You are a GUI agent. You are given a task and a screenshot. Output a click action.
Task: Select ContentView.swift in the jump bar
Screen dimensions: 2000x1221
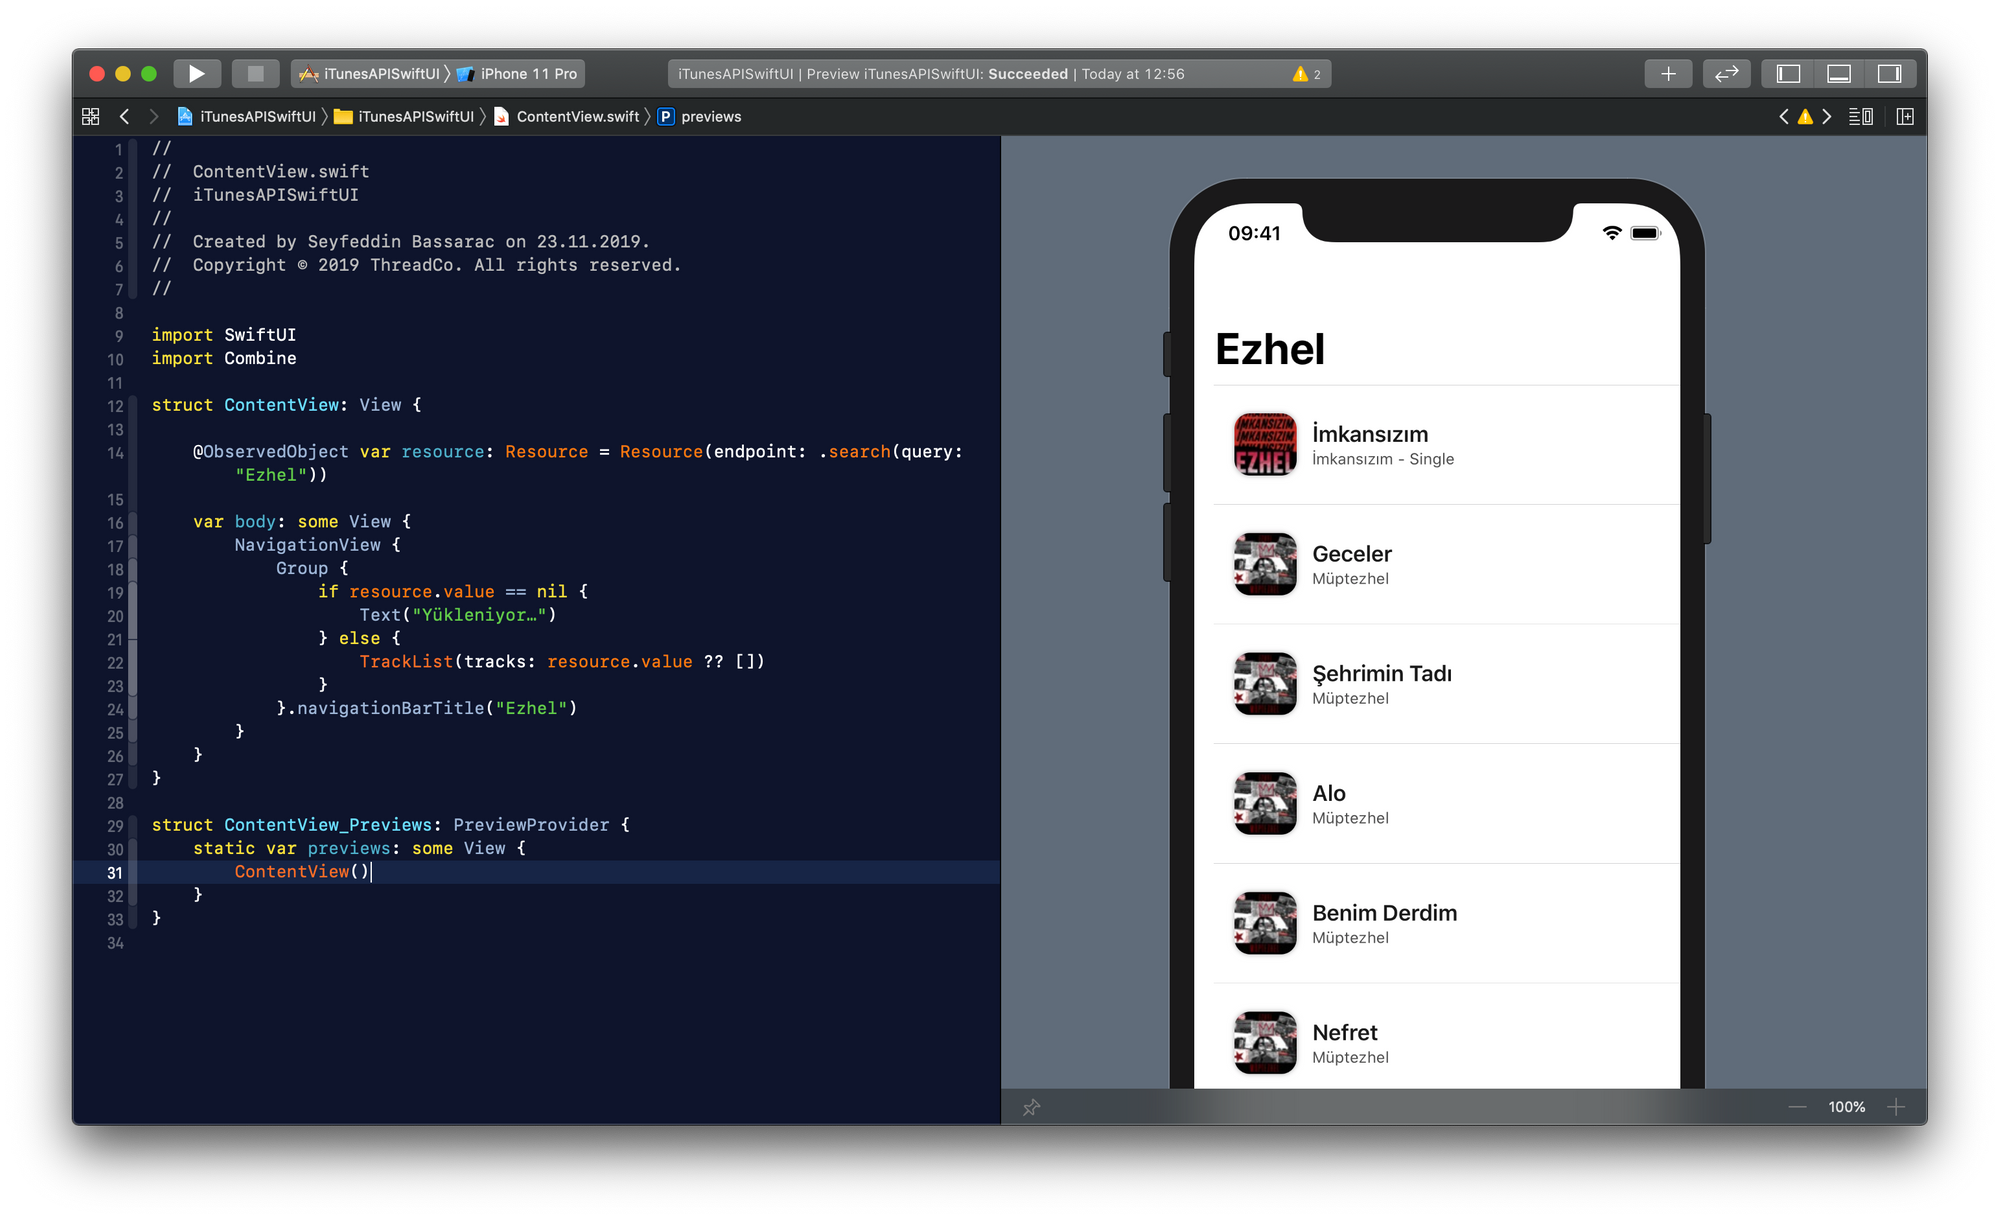(x=577, y=117)
